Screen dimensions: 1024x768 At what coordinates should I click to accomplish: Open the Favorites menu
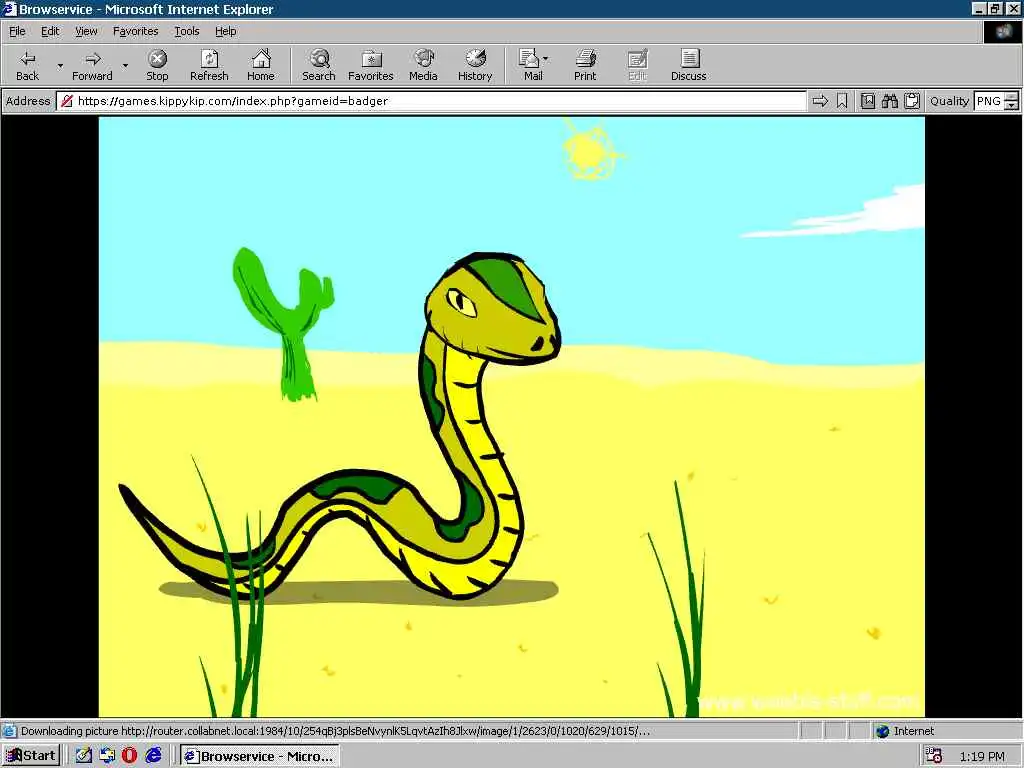pyautogui.click(x=135, y=31)
